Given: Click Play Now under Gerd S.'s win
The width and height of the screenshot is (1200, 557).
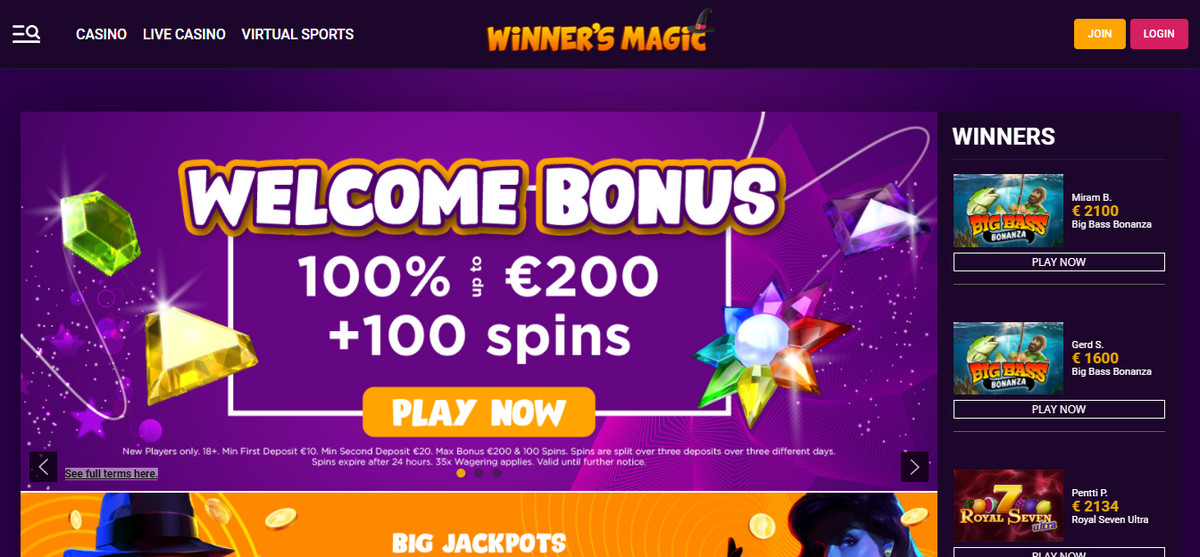Looking at the screenshot, I should [x=1059, y=409].
